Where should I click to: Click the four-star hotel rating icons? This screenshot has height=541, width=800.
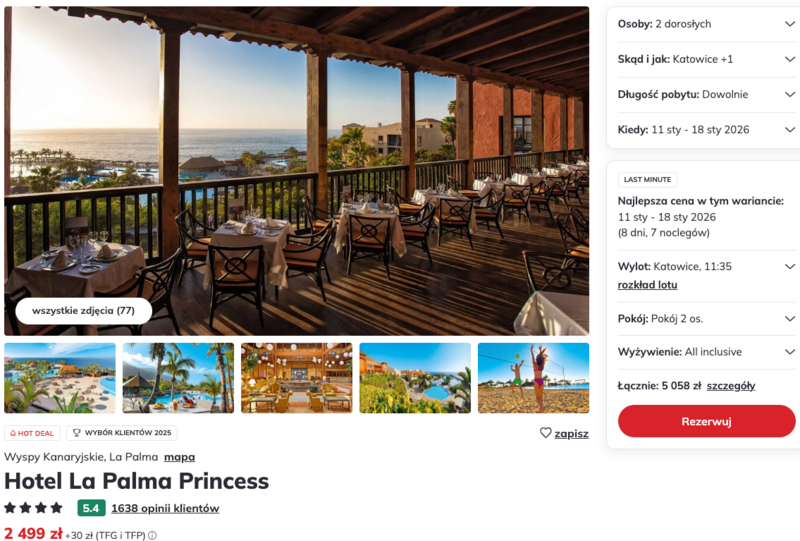pos(33,508)
